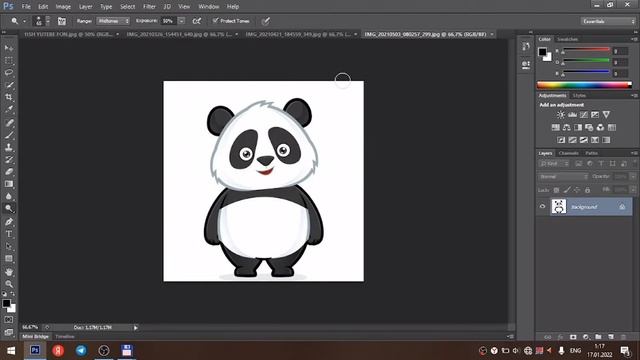Select the Brush tool
This screenshot has height=360, width=640.
(x=9, y=135)
